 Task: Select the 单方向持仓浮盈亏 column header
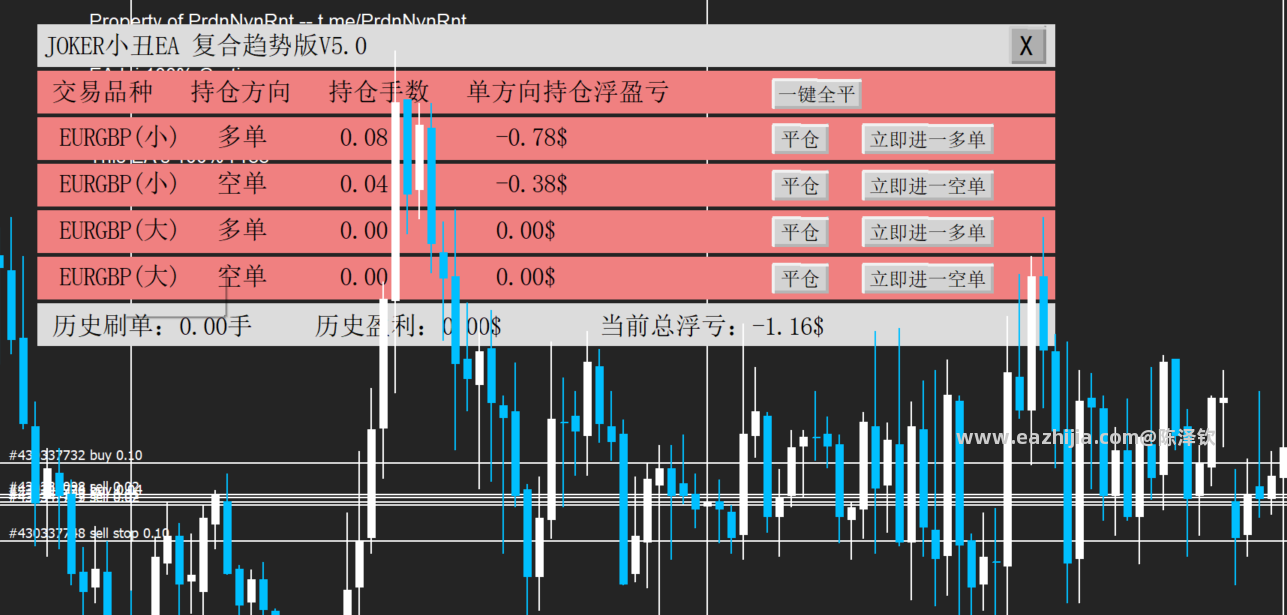pyautogui.click(x=568, y=93)
